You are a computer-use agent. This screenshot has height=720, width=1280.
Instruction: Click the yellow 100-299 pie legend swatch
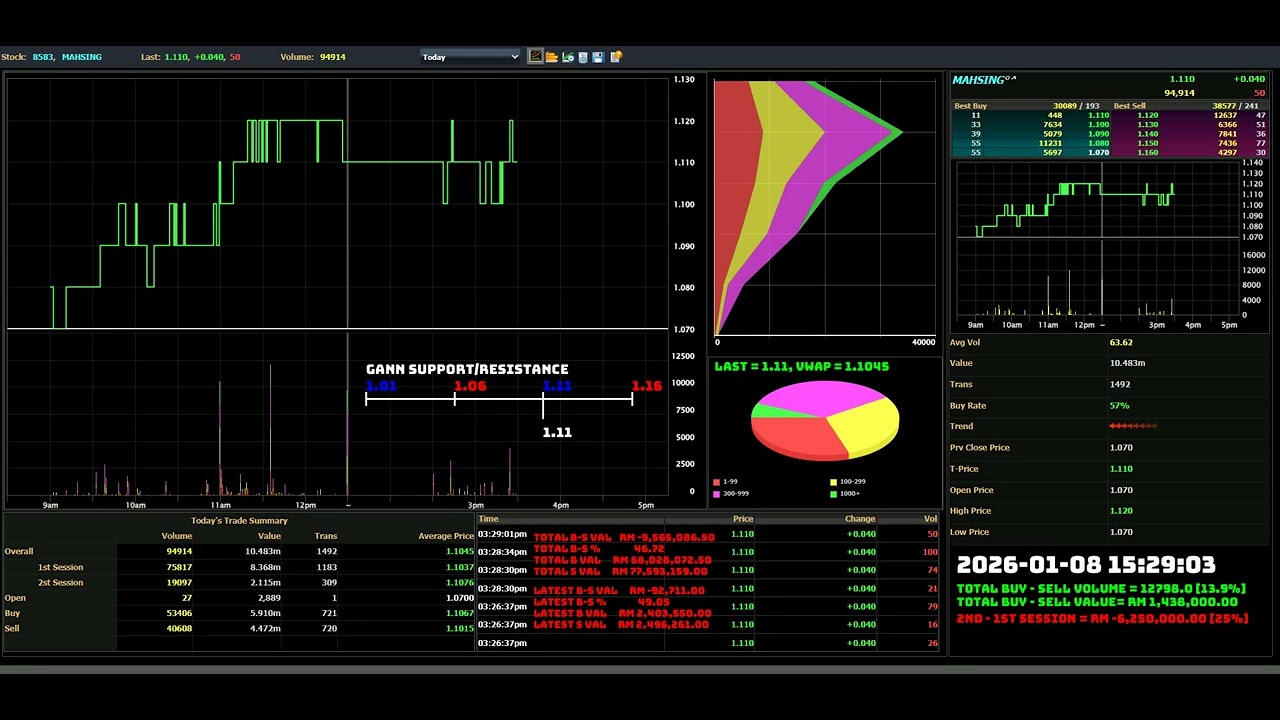pos(833,482)
